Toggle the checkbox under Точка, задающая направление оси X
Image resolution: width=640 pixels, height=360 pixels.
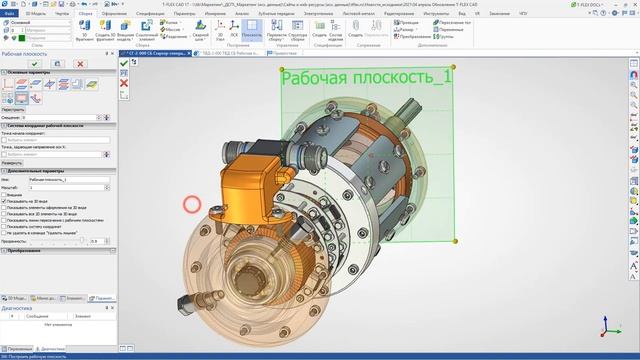click(4, 154)
